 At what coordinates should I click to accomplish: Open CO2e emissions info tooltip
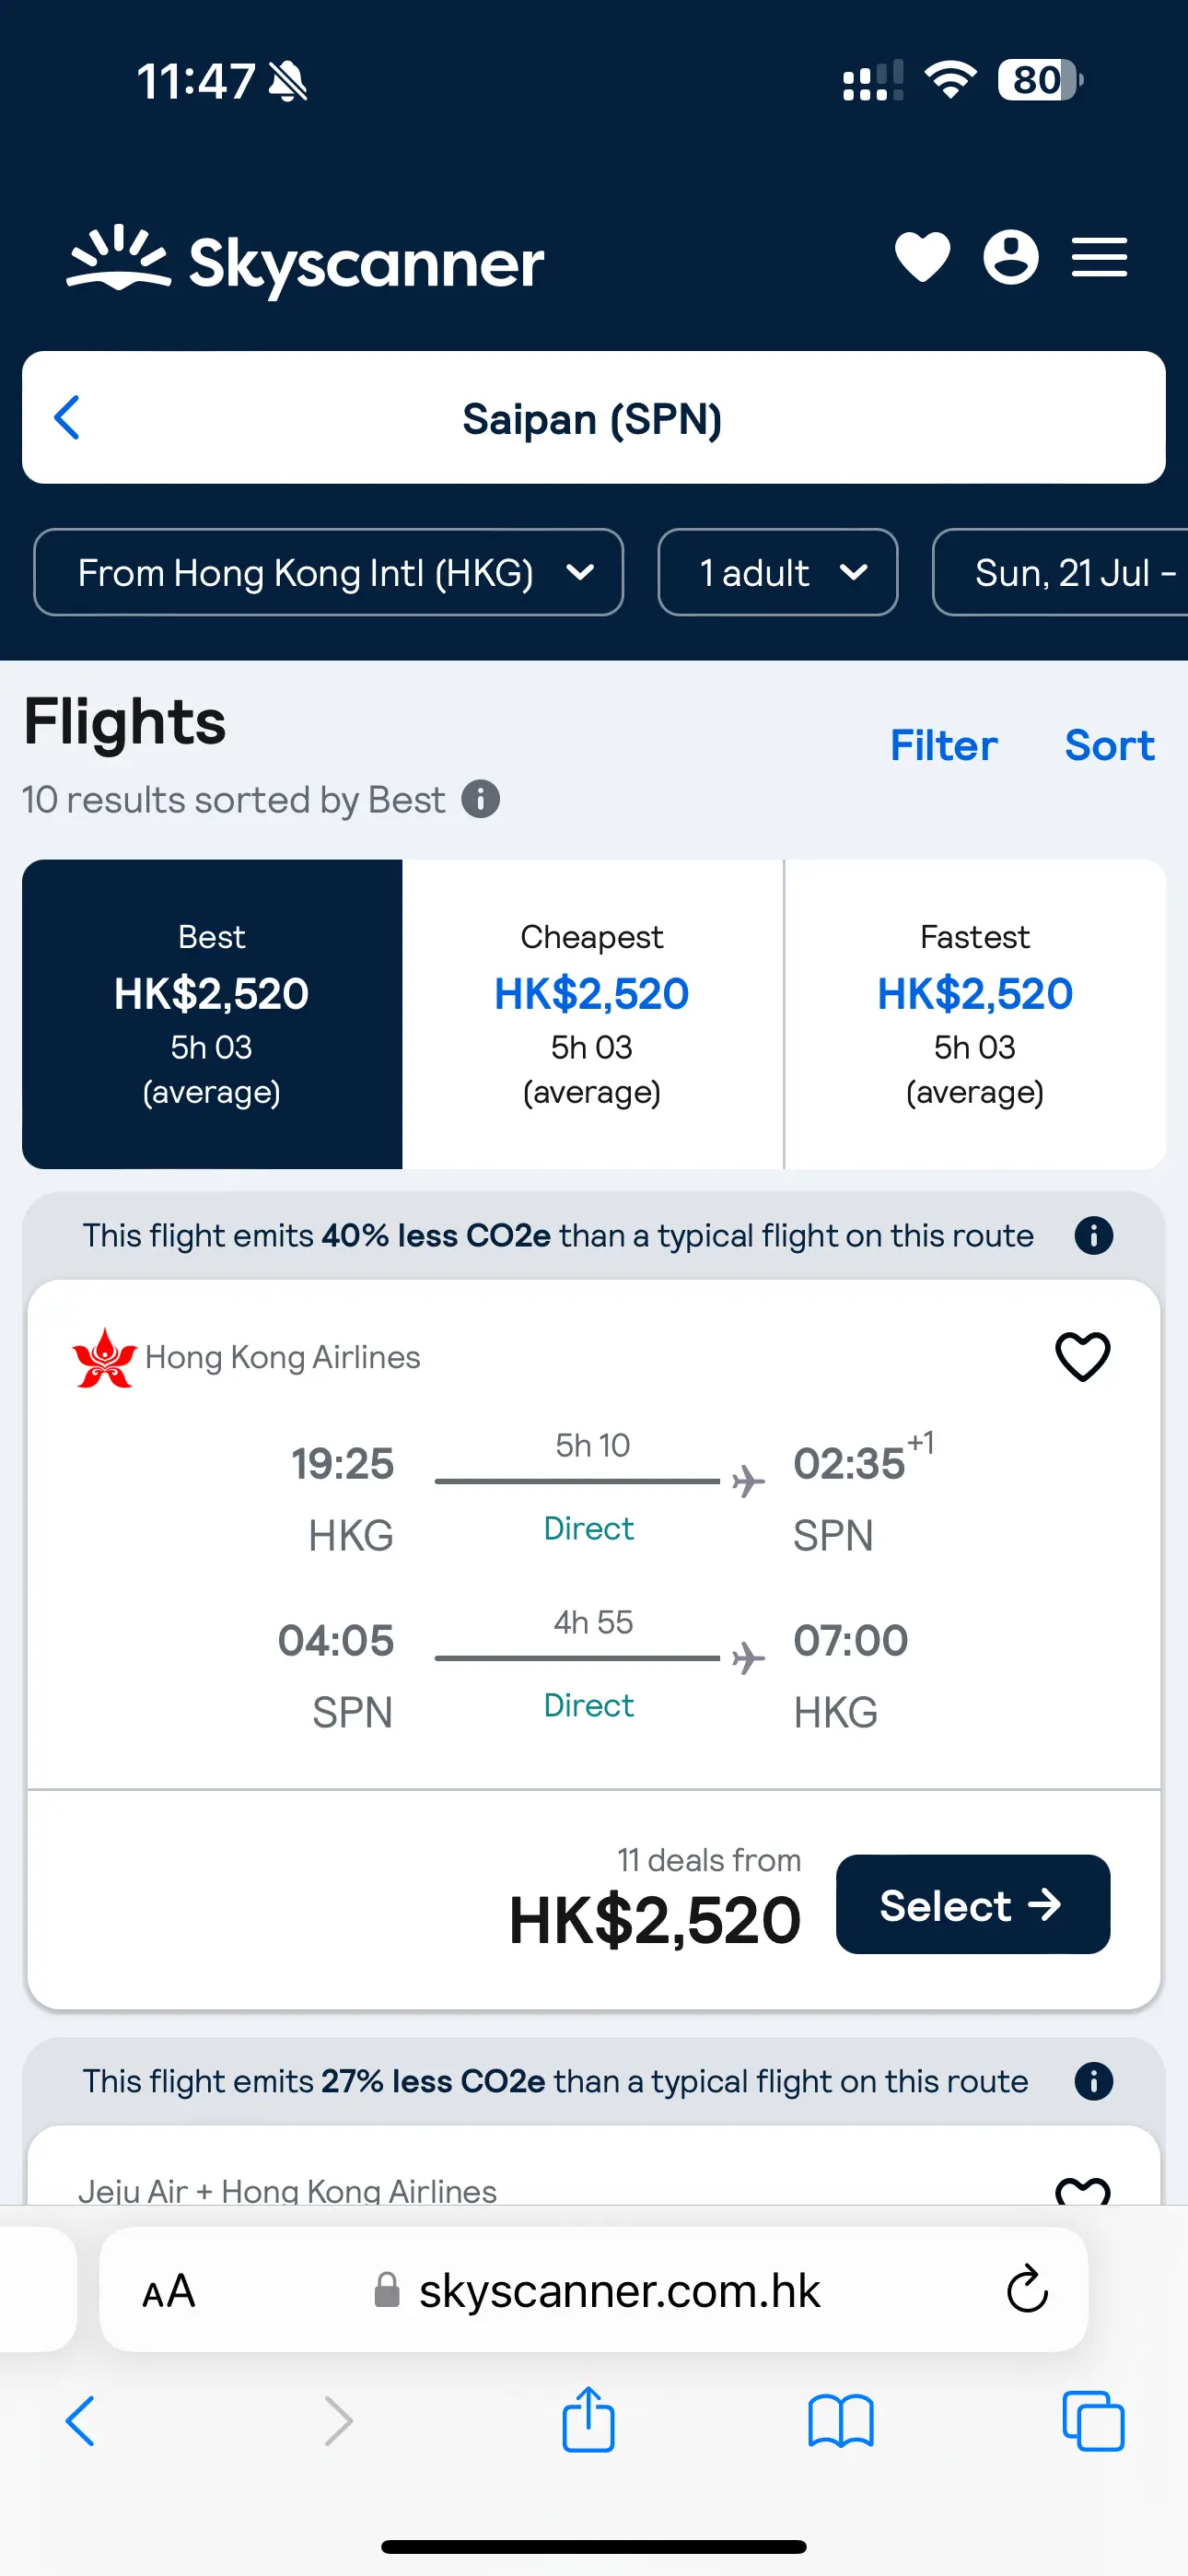coord(1093,1235)
